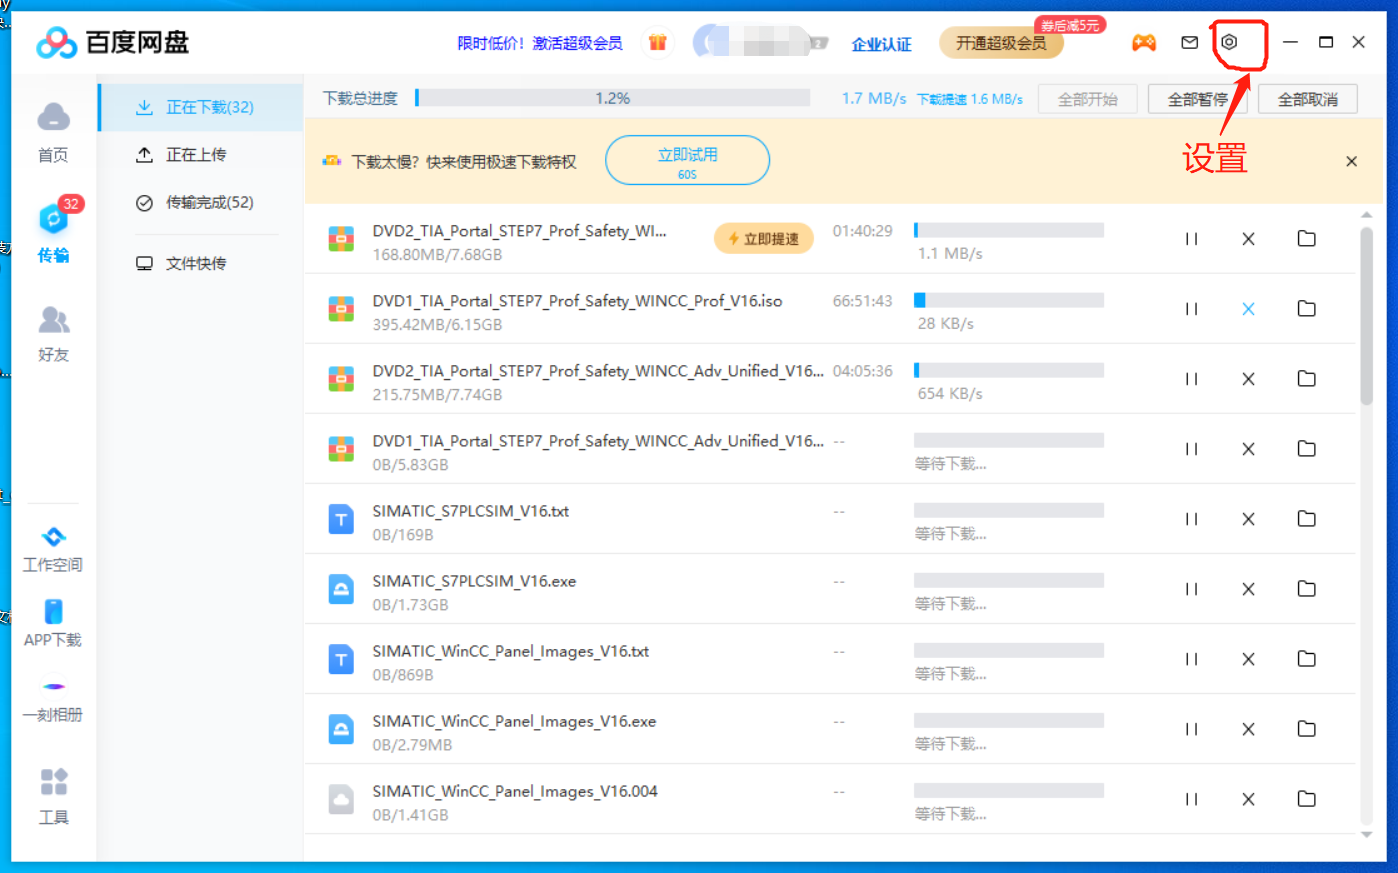Click the game controller icon
The image size is (1398, 873).
coord(1143,42)
